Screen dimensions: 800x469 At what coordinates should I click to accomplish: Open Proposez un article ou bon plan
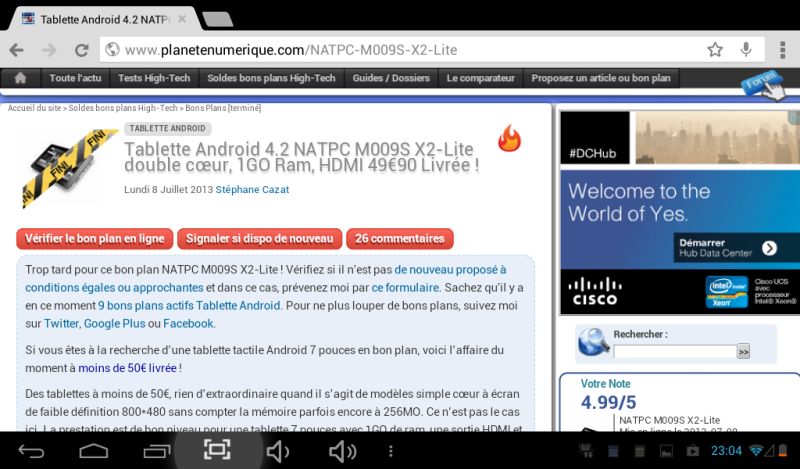pos(601,78)
